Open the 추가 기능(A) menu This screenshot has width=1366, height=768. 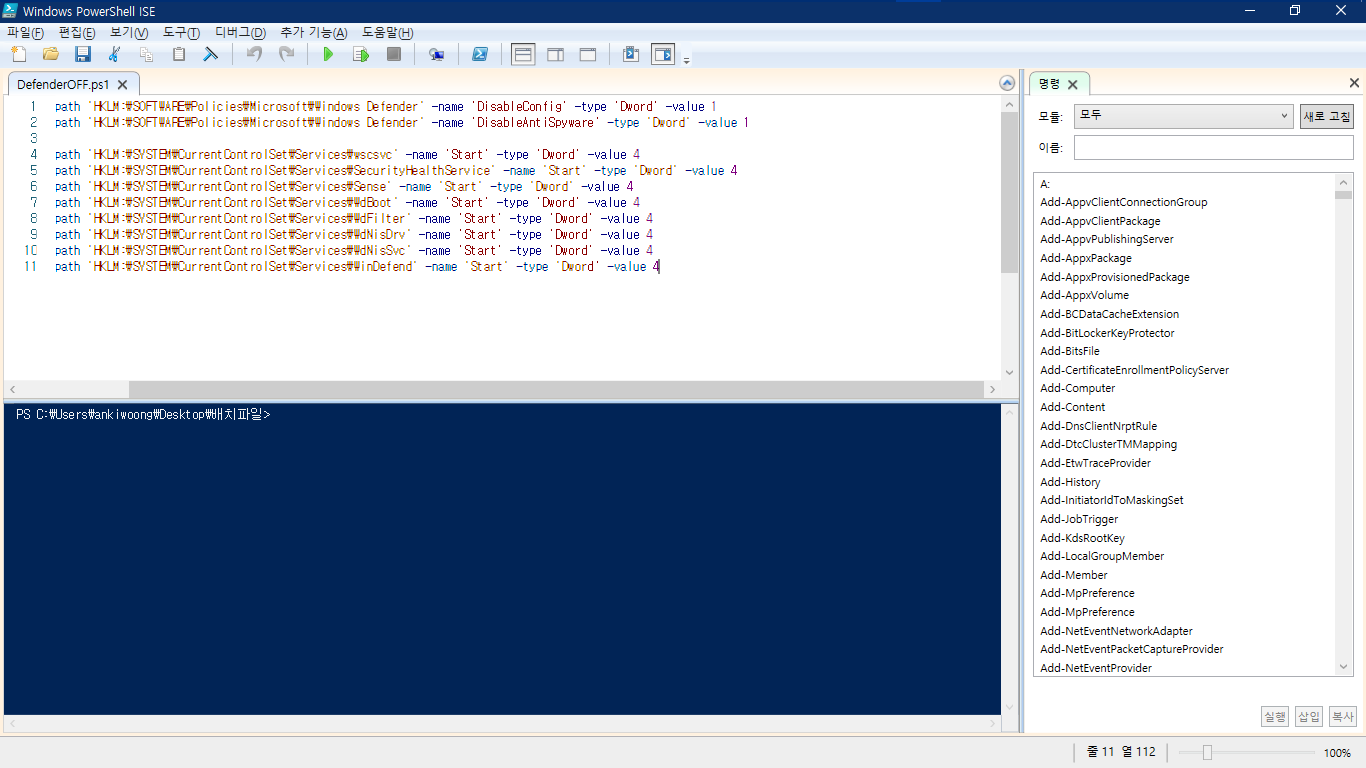[x=314, y=33]
